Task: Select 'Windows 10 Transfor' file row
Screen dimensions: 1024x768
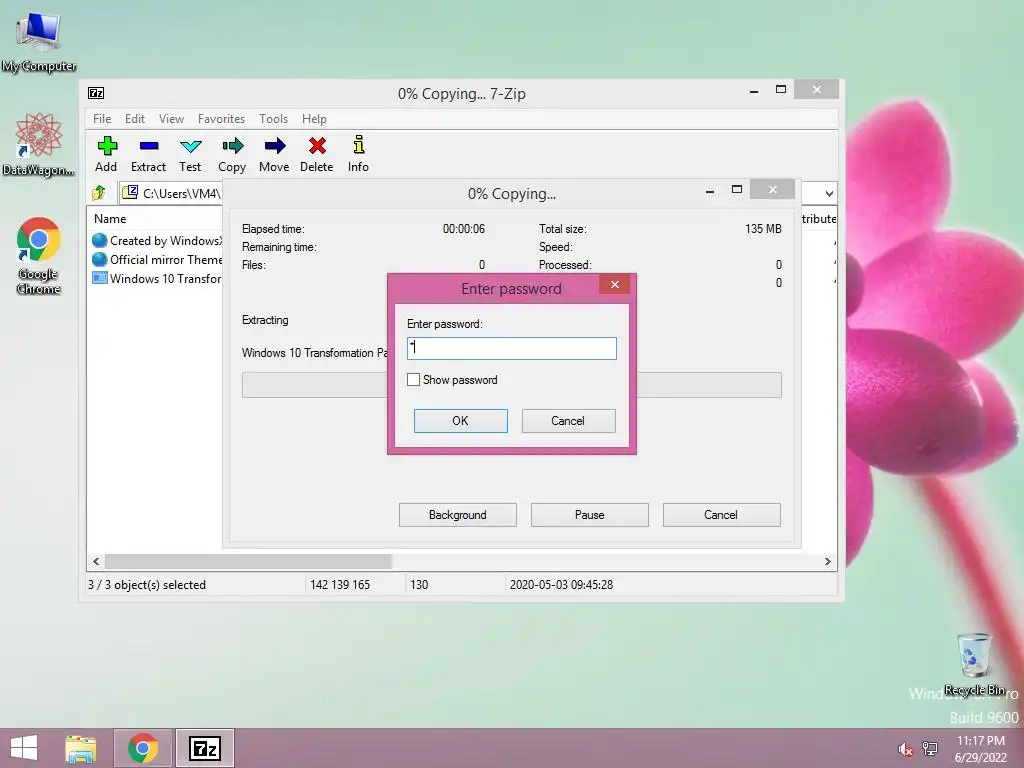Action: [x=157, y=278]
